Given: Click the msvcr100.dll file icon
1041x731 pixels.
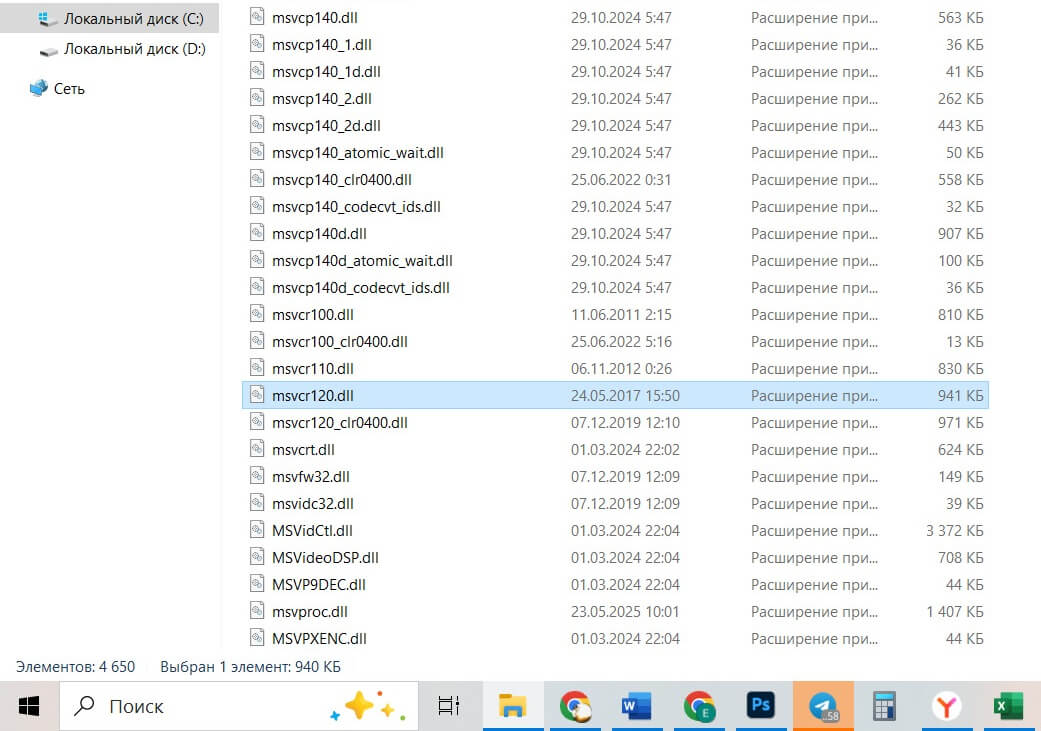Looking at the screenshot, I should pos(257,315).
